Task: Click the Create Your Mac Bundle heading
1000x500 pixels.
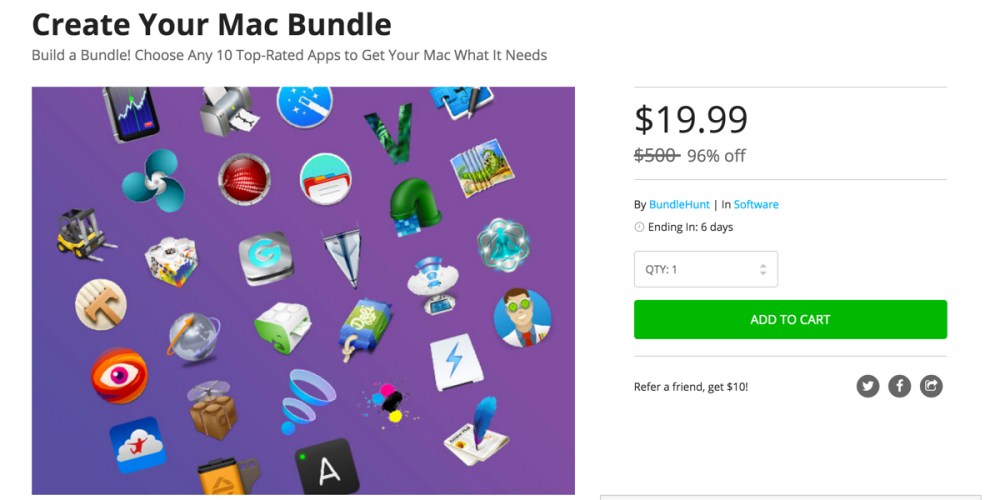Action: point(212,23)
